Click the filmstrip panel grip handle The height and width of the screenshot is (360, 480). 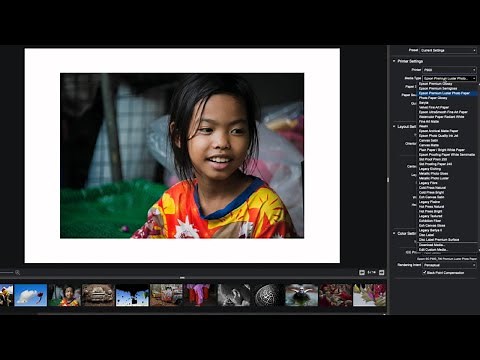(182, 277)
